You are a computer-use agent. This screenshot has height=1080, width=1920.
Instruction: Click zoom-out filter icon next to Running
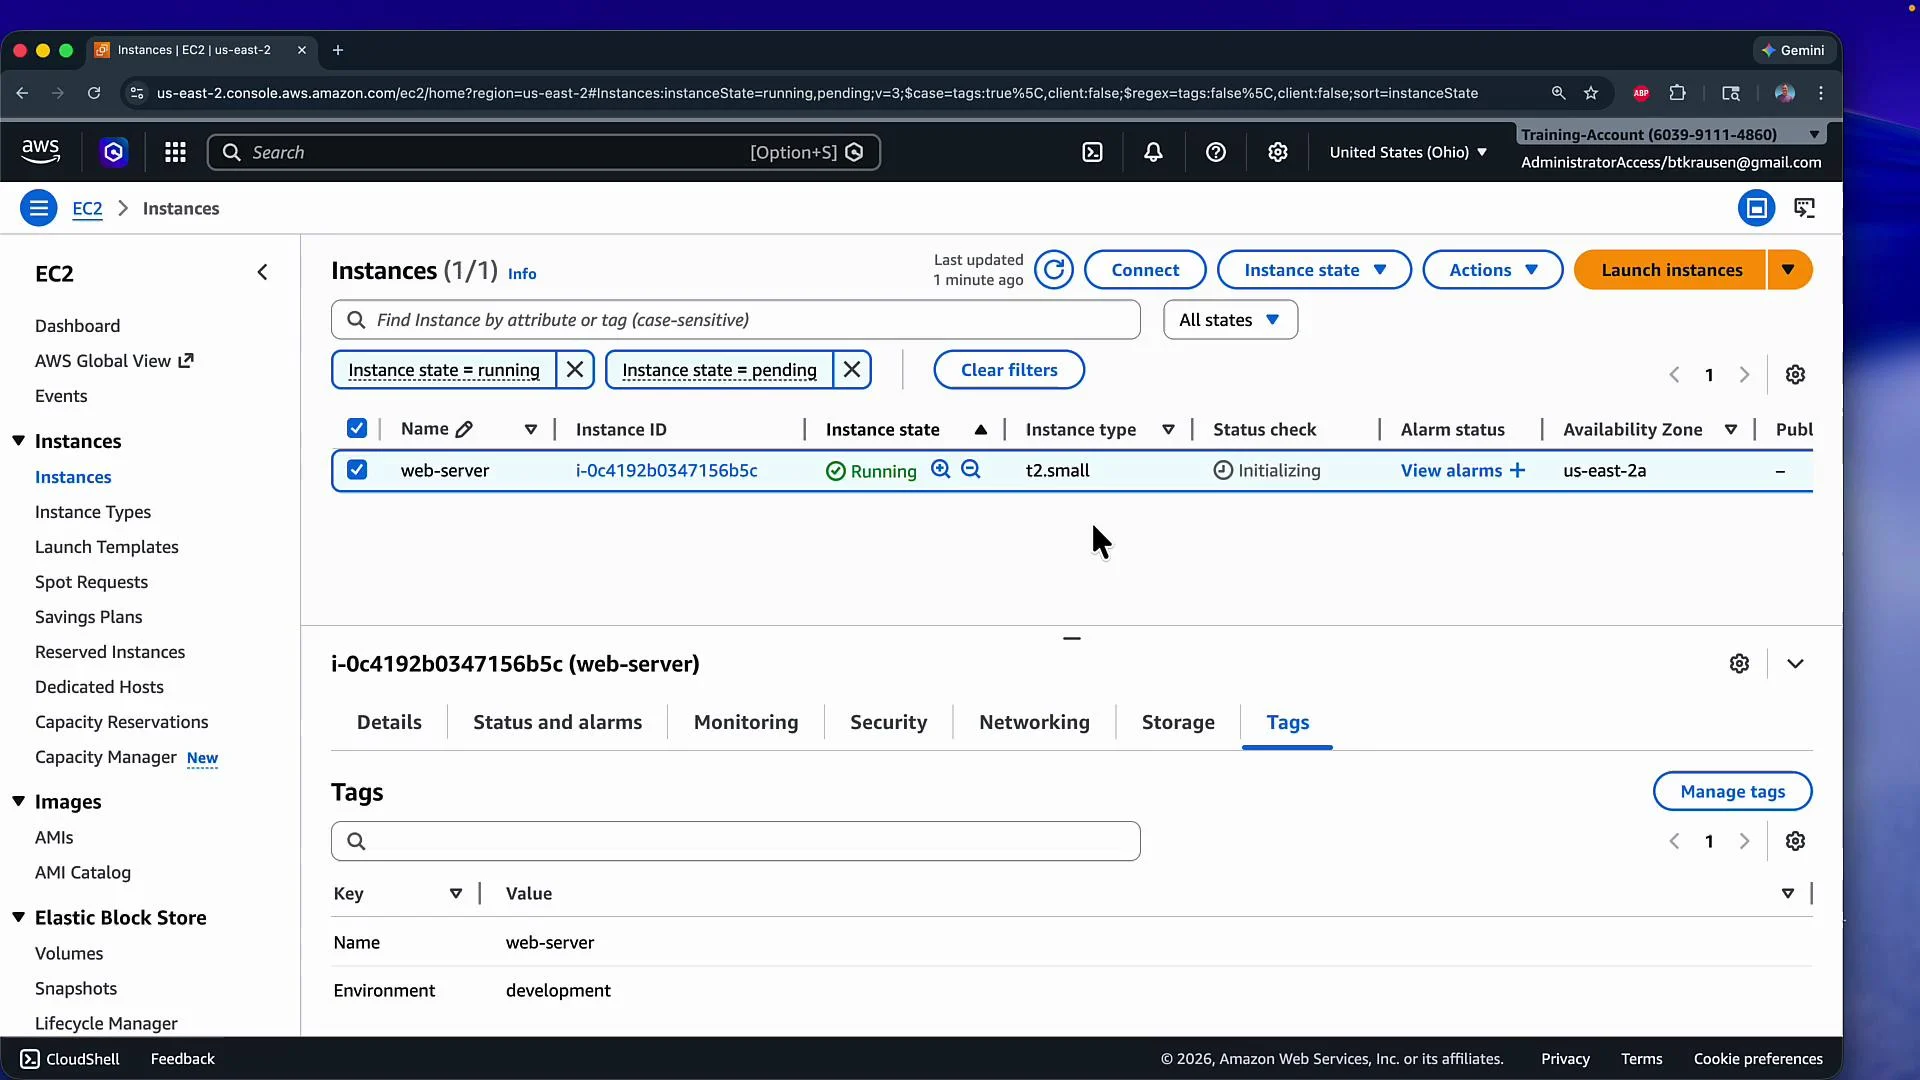click(970, 469)
